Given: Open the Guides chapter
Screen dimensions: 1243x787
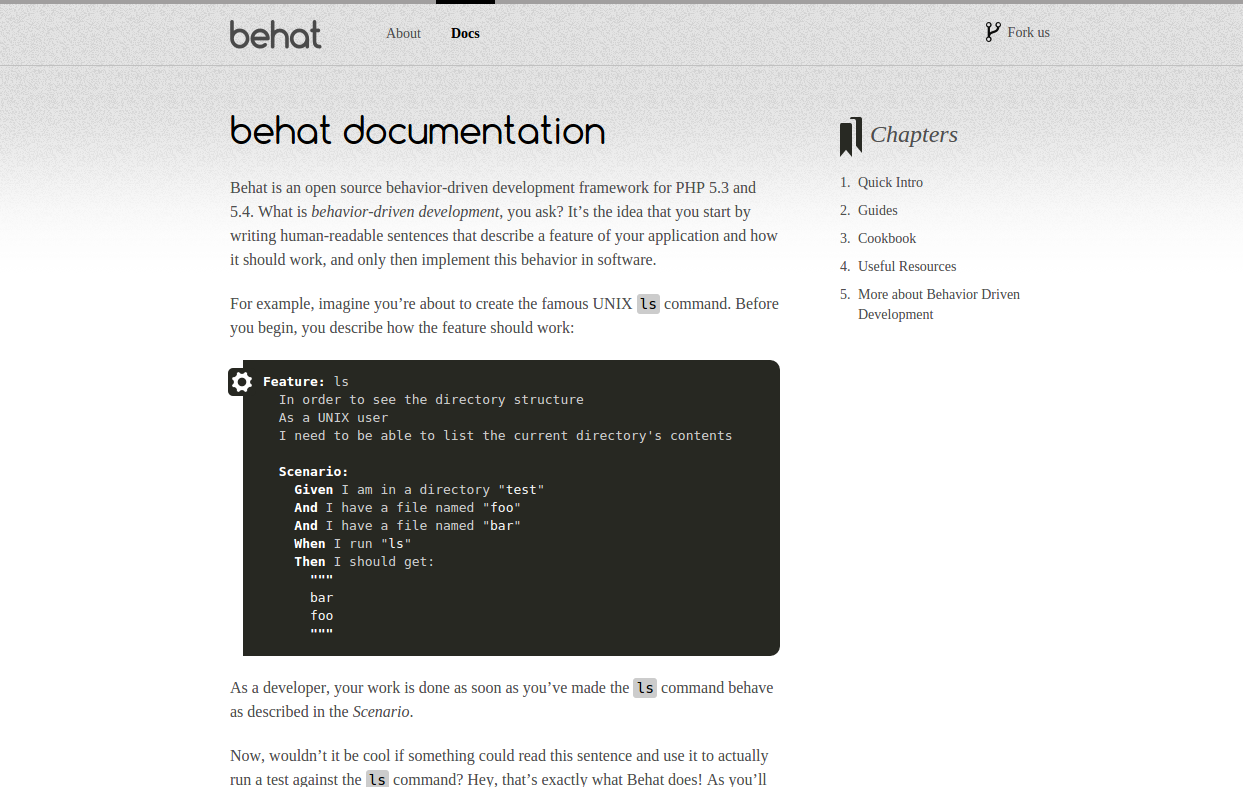Looking at the screenshot, I should click(x=878, y=210).
